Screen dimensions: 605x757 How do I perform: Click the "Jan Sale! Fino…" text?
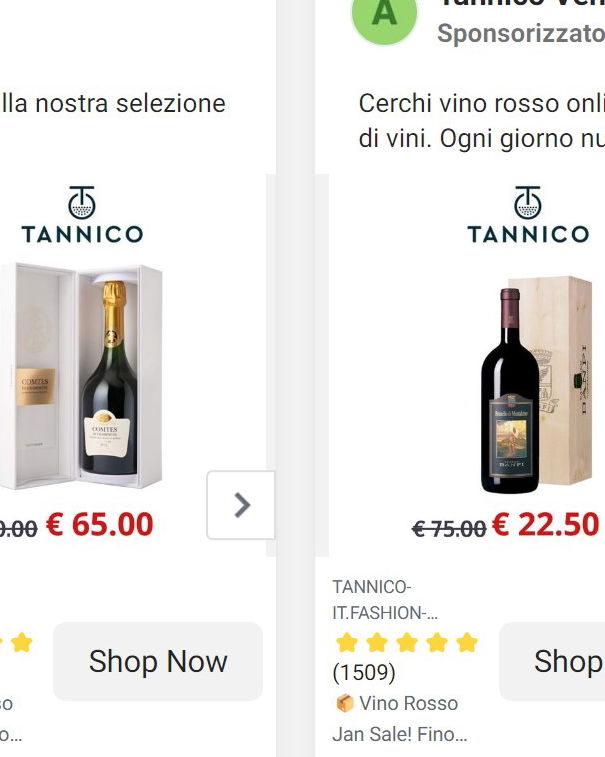click(x=399, y=735)
